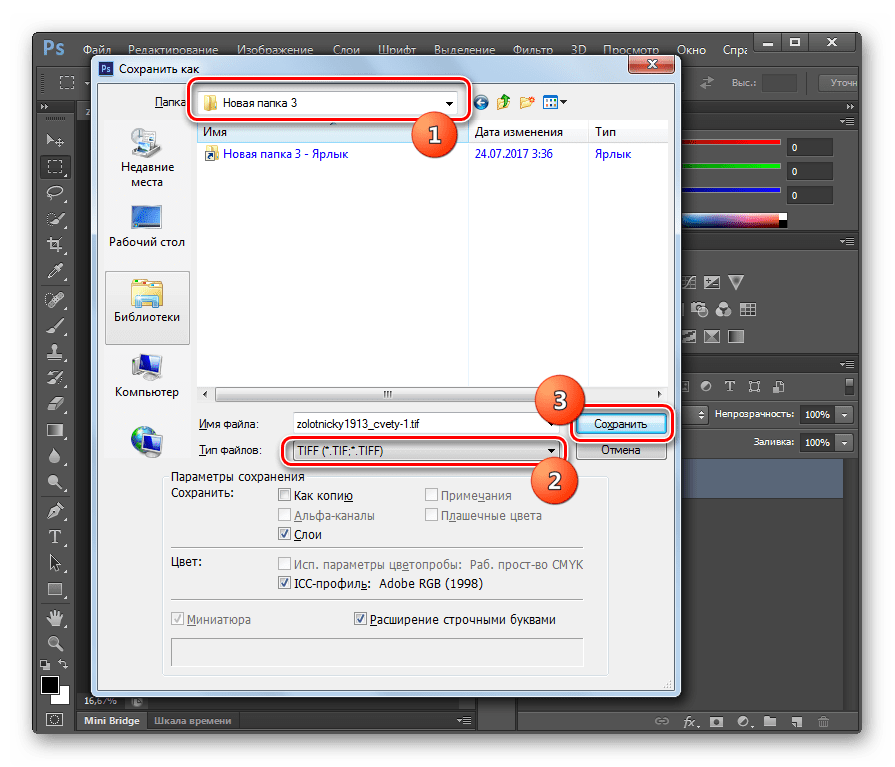Select the Healing Brush tool
The width and height of the screenshot is (895, 767).
[55, 299]
